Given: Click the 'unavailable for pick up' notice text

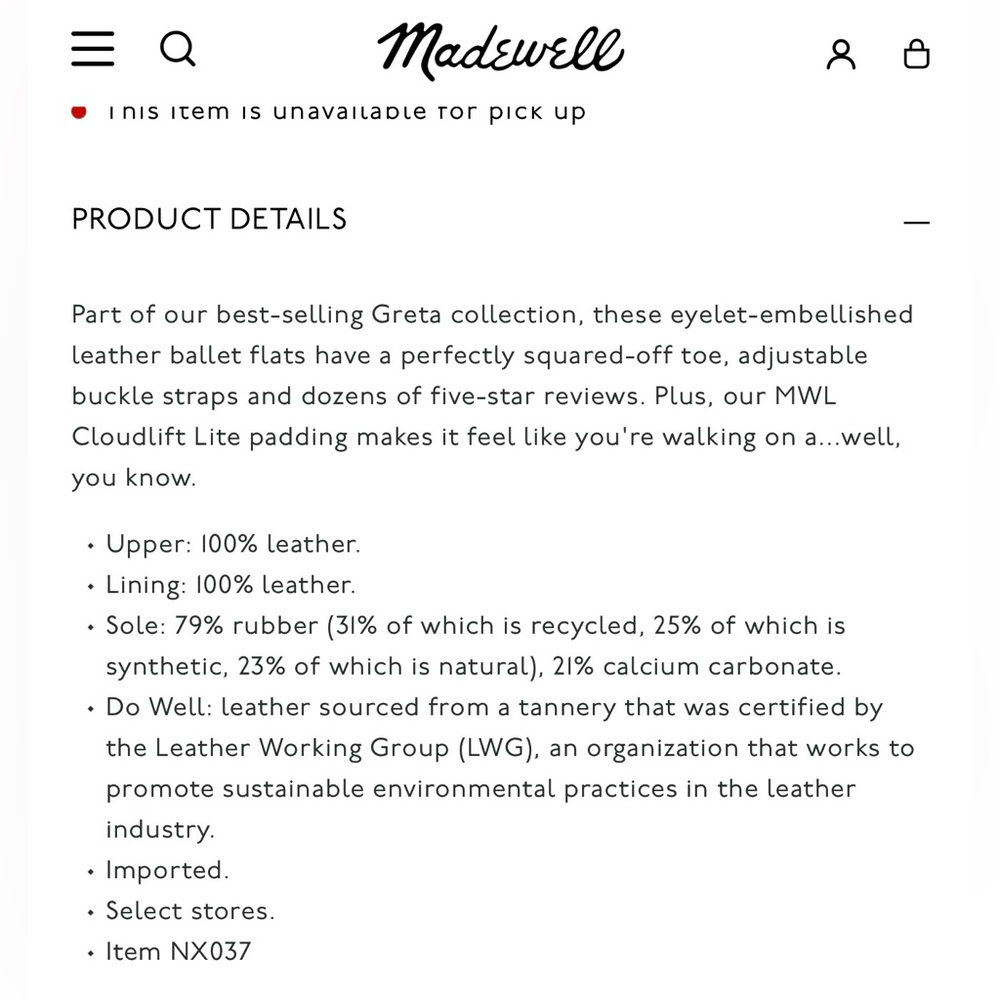Looking at the screenshot, I should click(346, 112).
